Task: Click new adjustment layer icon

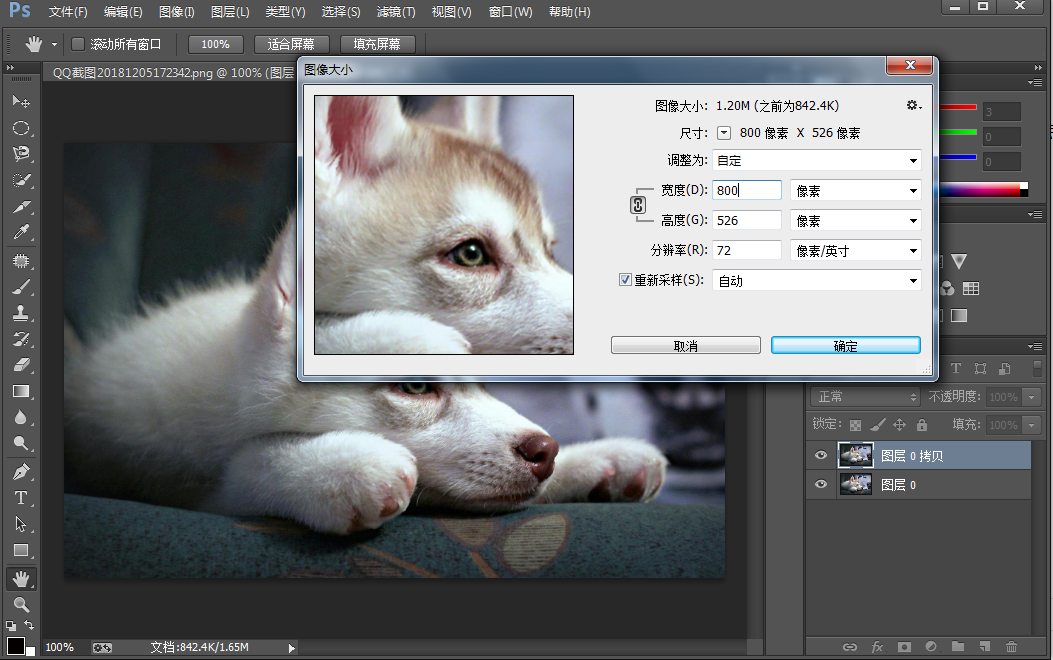Action: [931, 647]
